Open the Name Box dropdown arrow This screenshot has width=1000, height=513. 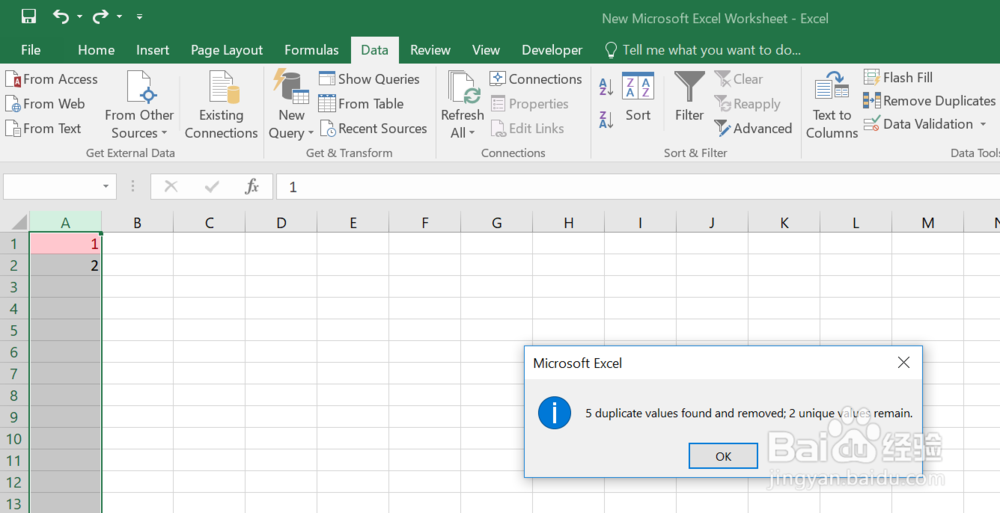point(106,186)
